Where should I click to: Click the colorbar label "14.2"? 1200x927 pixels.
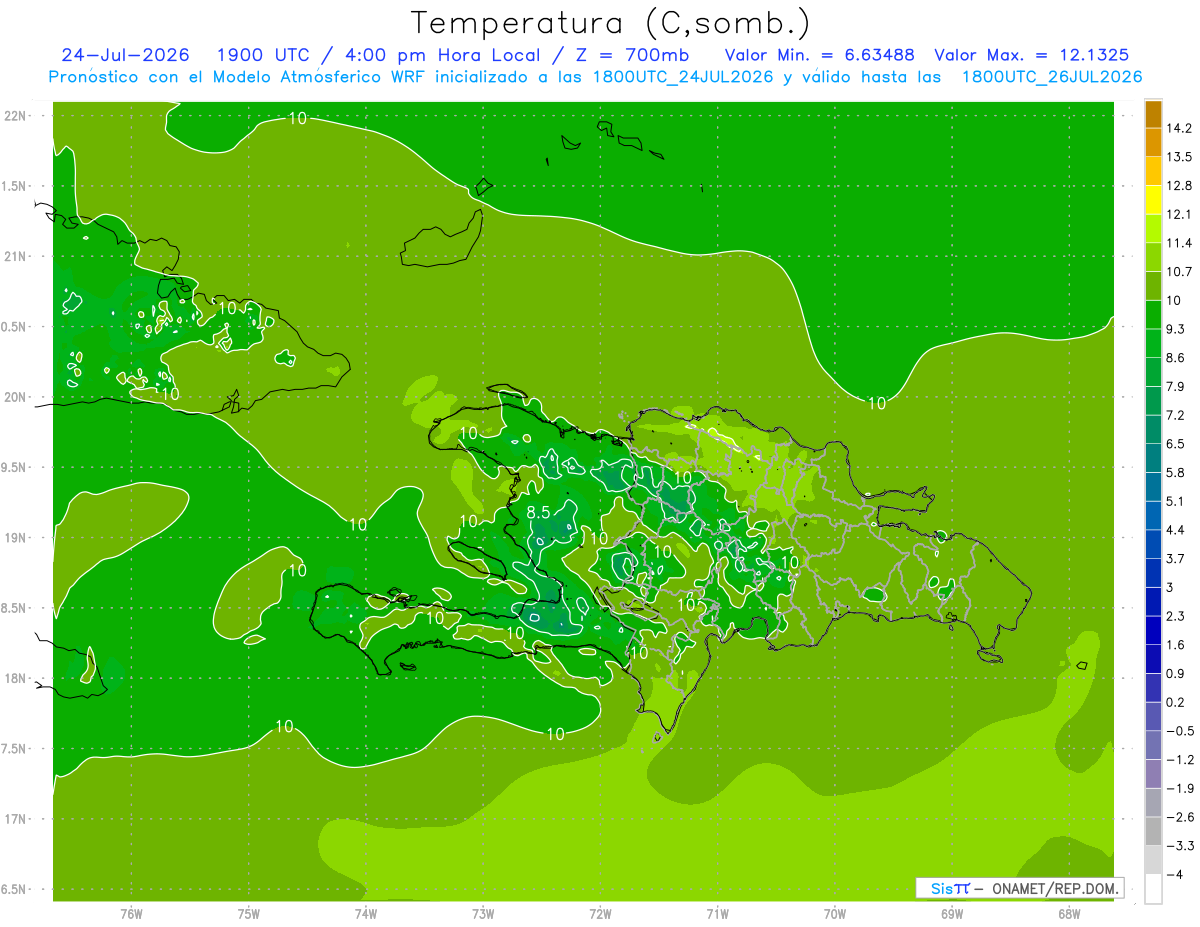click(1181, 128)
